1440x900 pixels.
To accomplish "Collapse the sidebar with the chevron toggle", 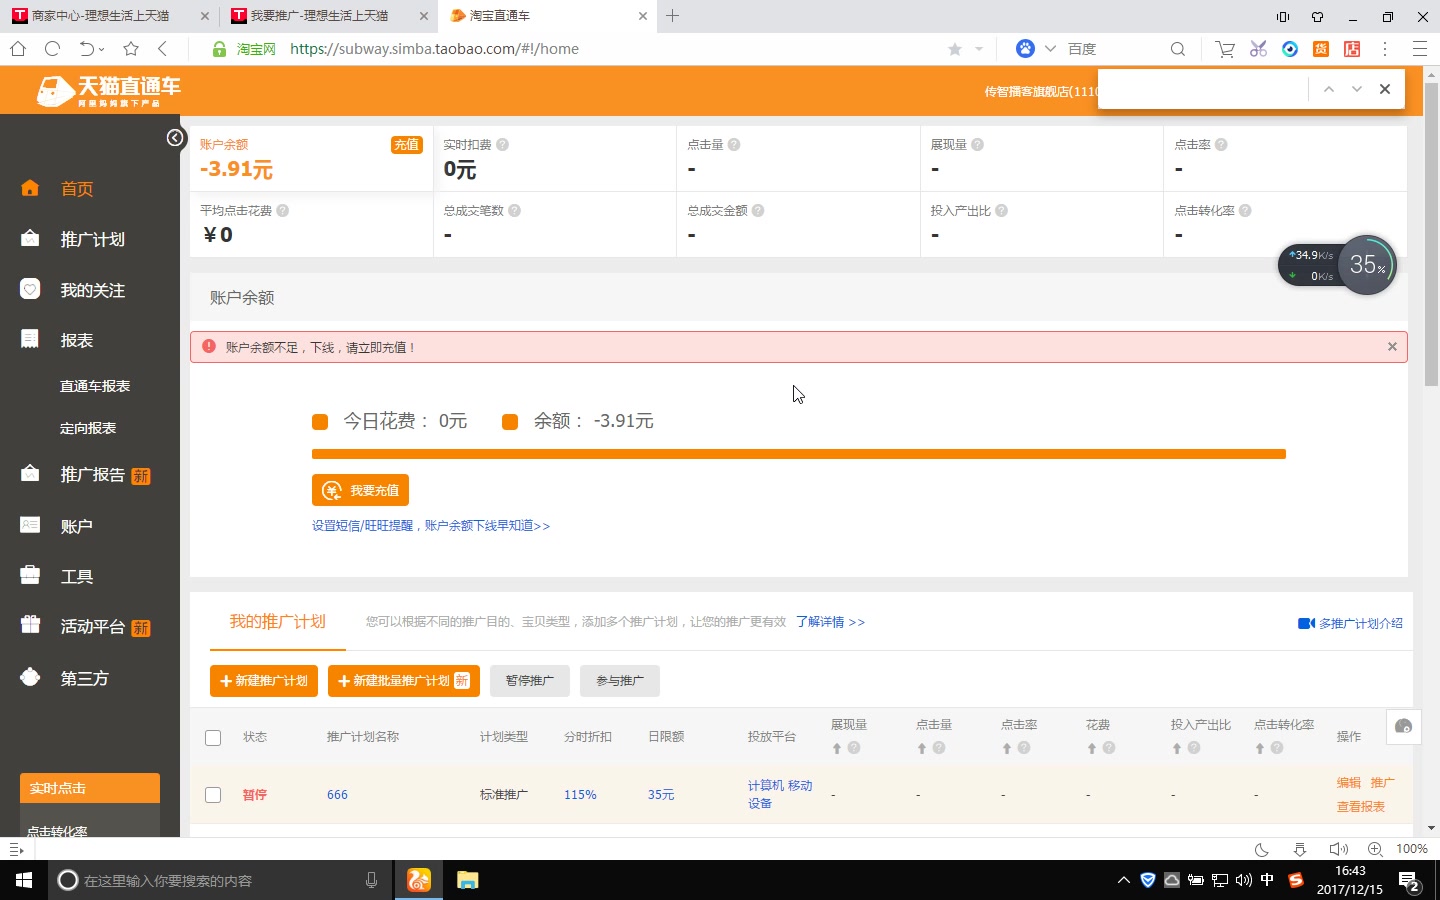I will click(176, 137).
